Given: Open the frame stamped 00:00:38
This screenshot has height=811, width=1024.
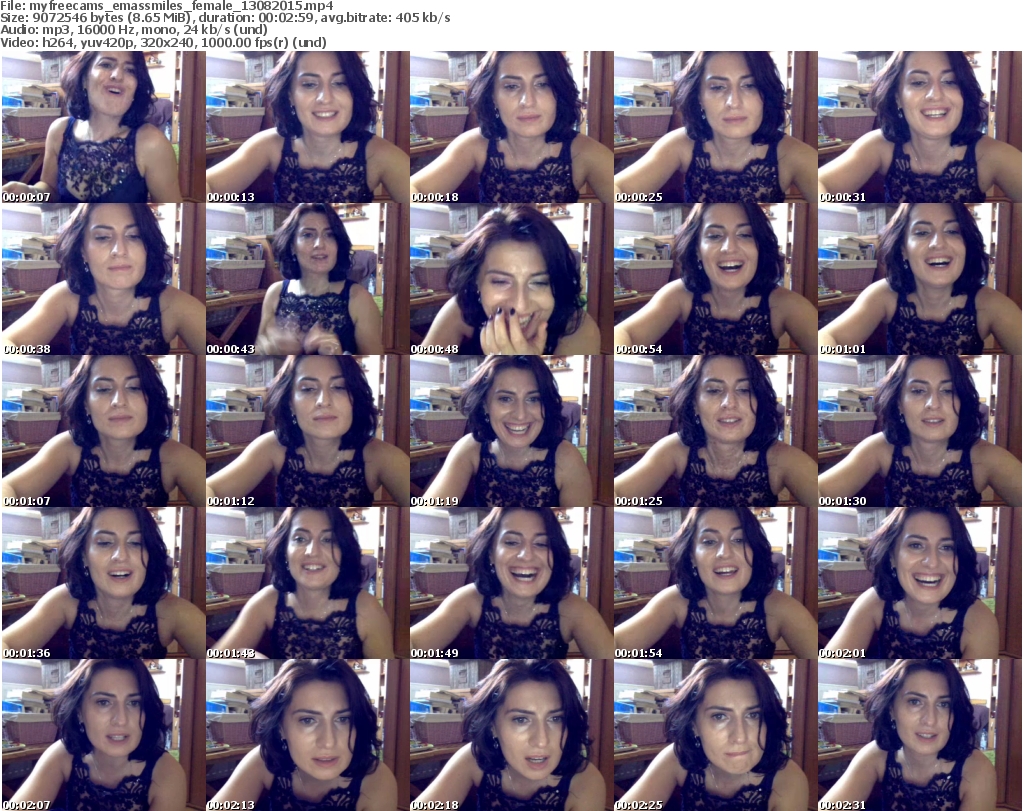Looking at the screenshot, I should [104, 279].
